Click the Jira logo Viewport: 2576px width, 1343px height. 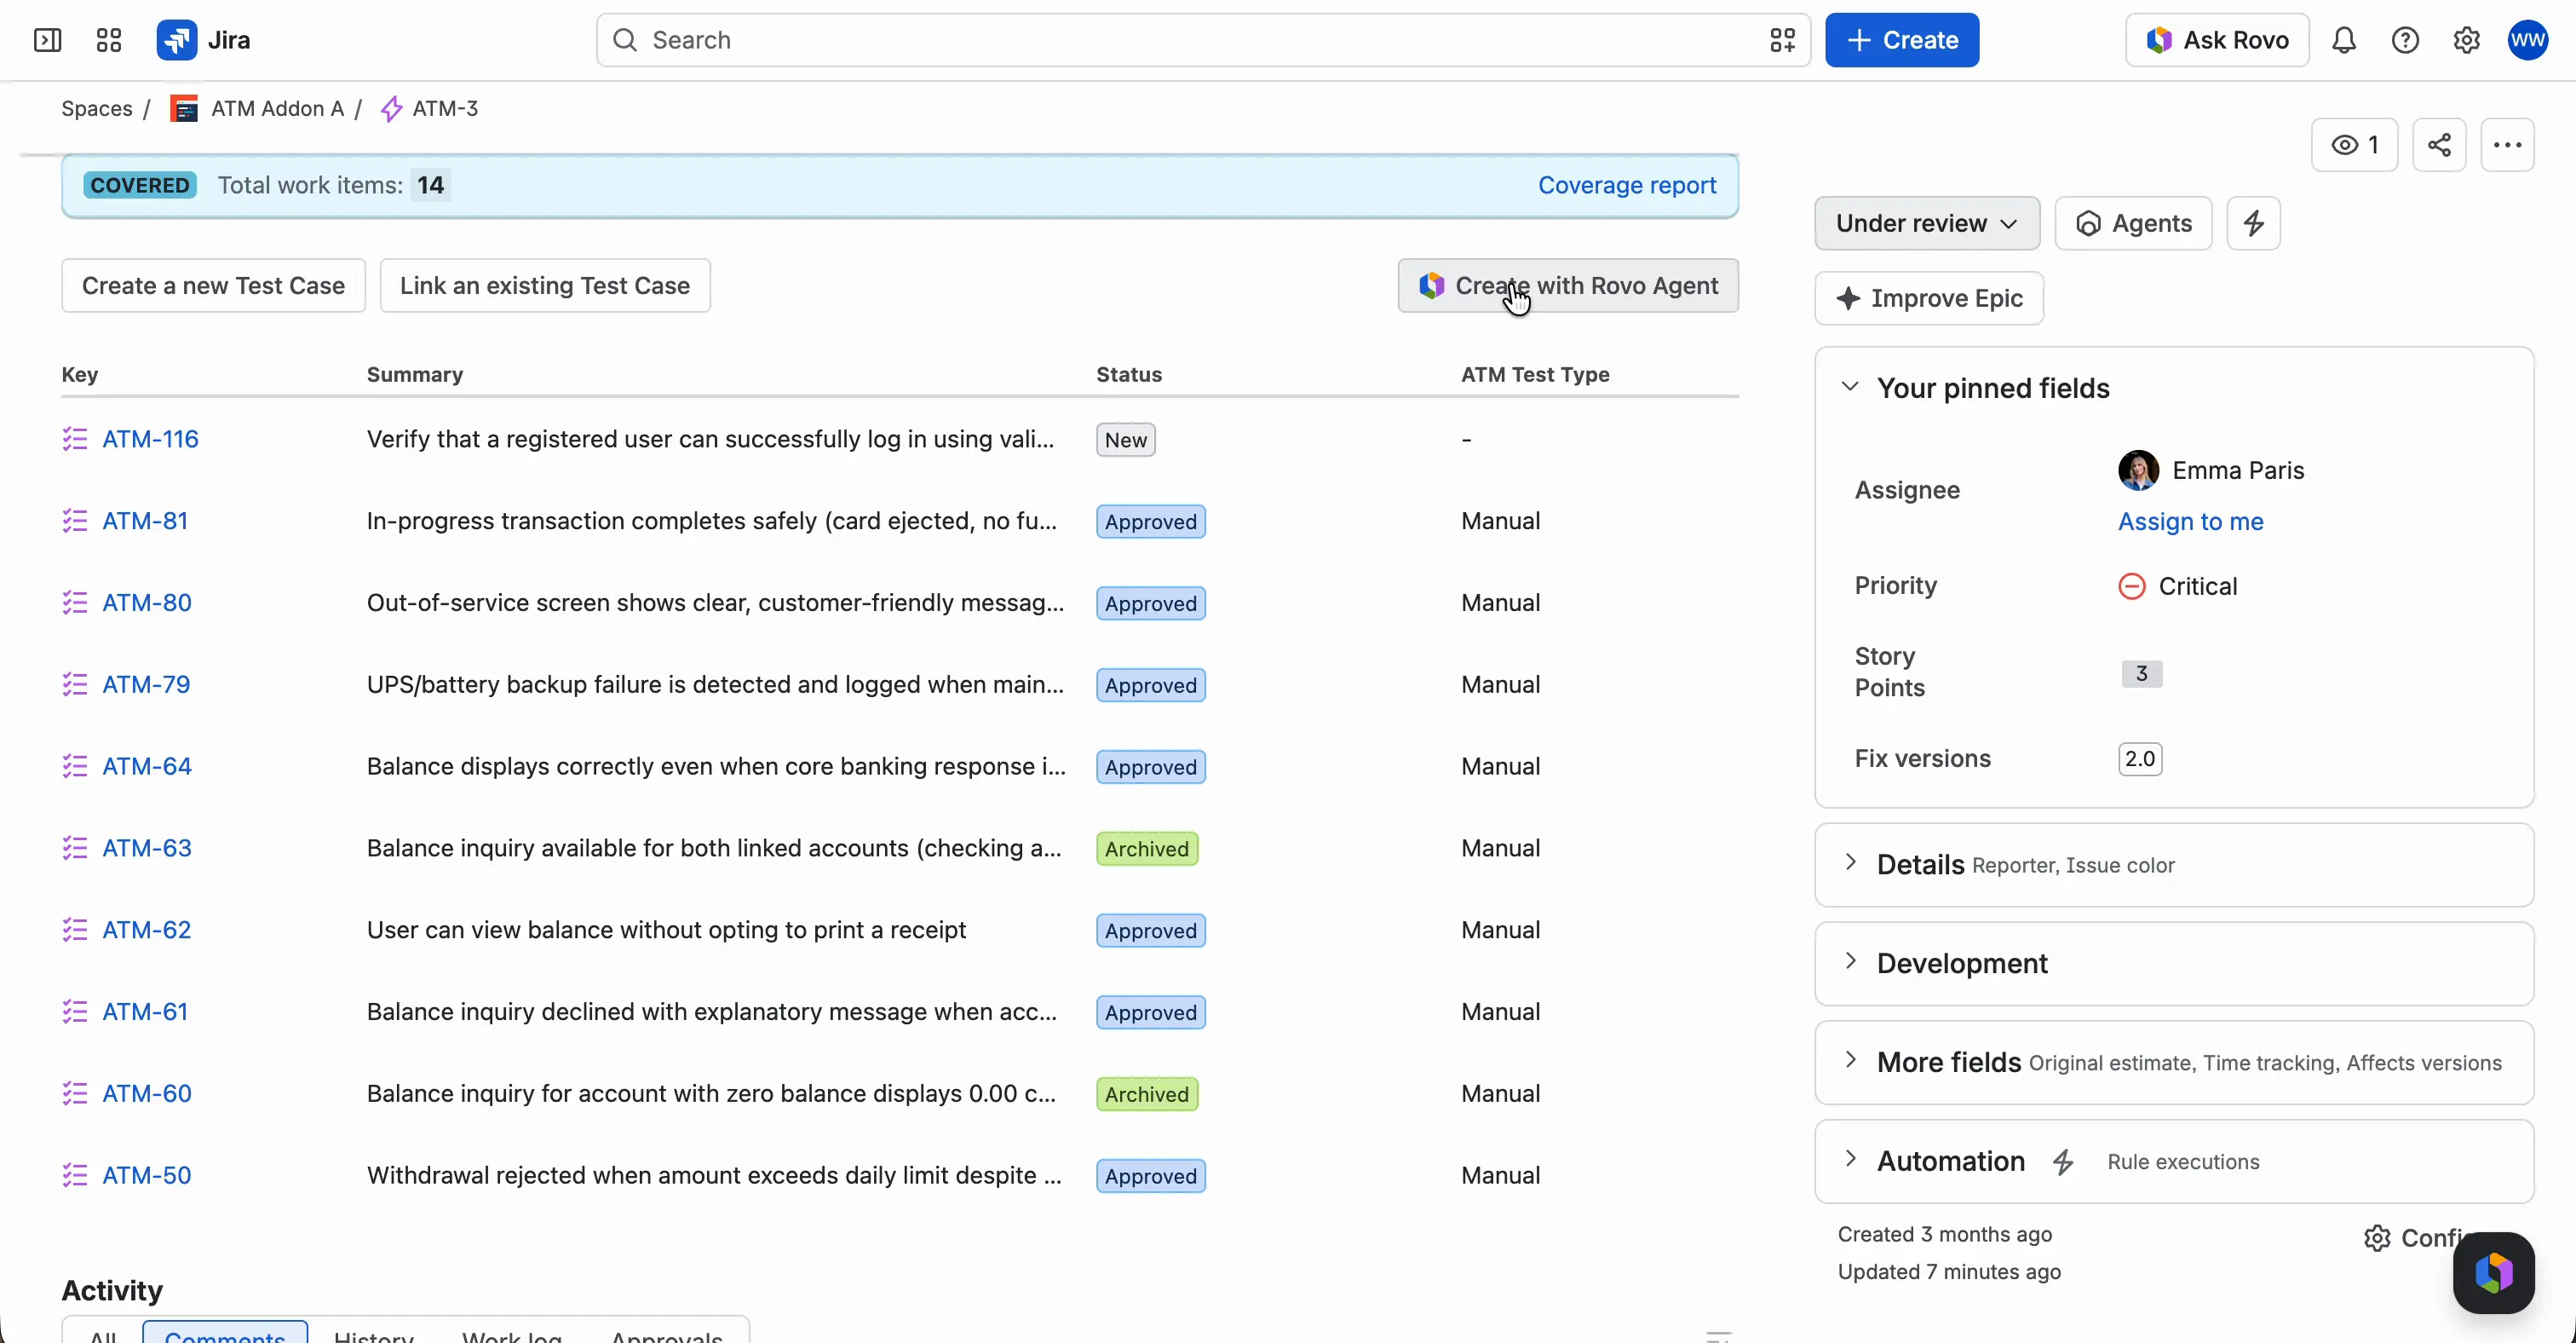click(x=203, y=40)
